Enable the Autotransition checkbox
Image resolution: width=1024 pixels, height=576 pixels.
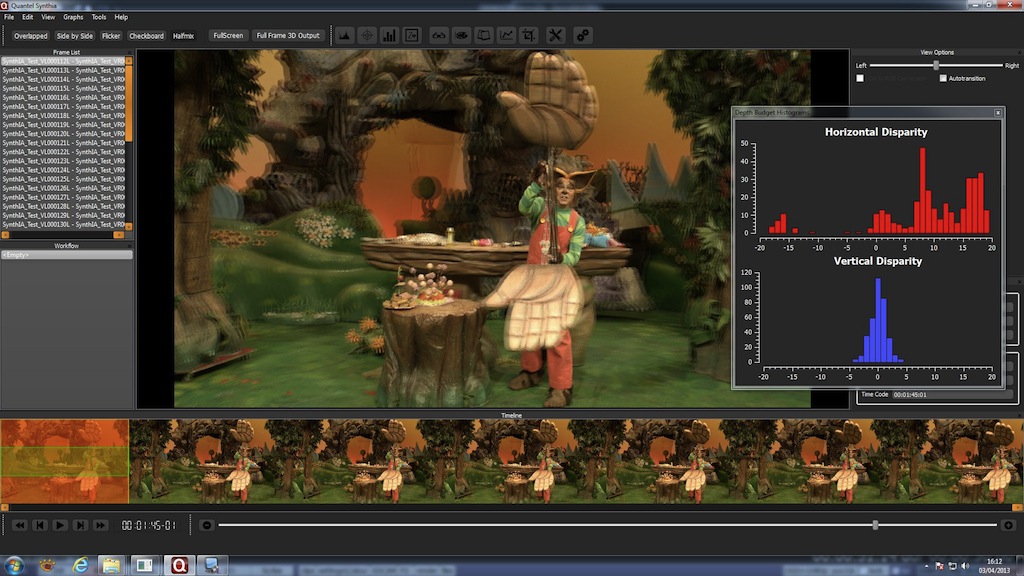pos(943,78)
